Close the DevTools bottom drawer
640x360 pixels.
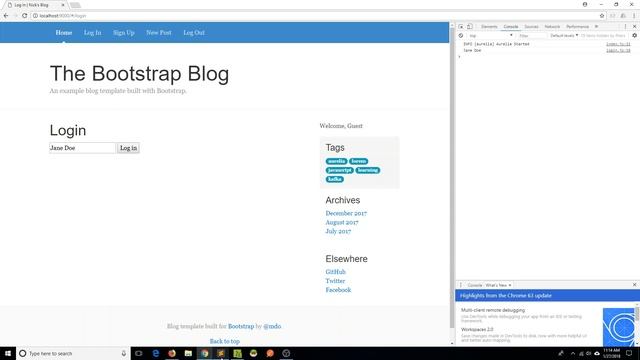tap(634, 284)
